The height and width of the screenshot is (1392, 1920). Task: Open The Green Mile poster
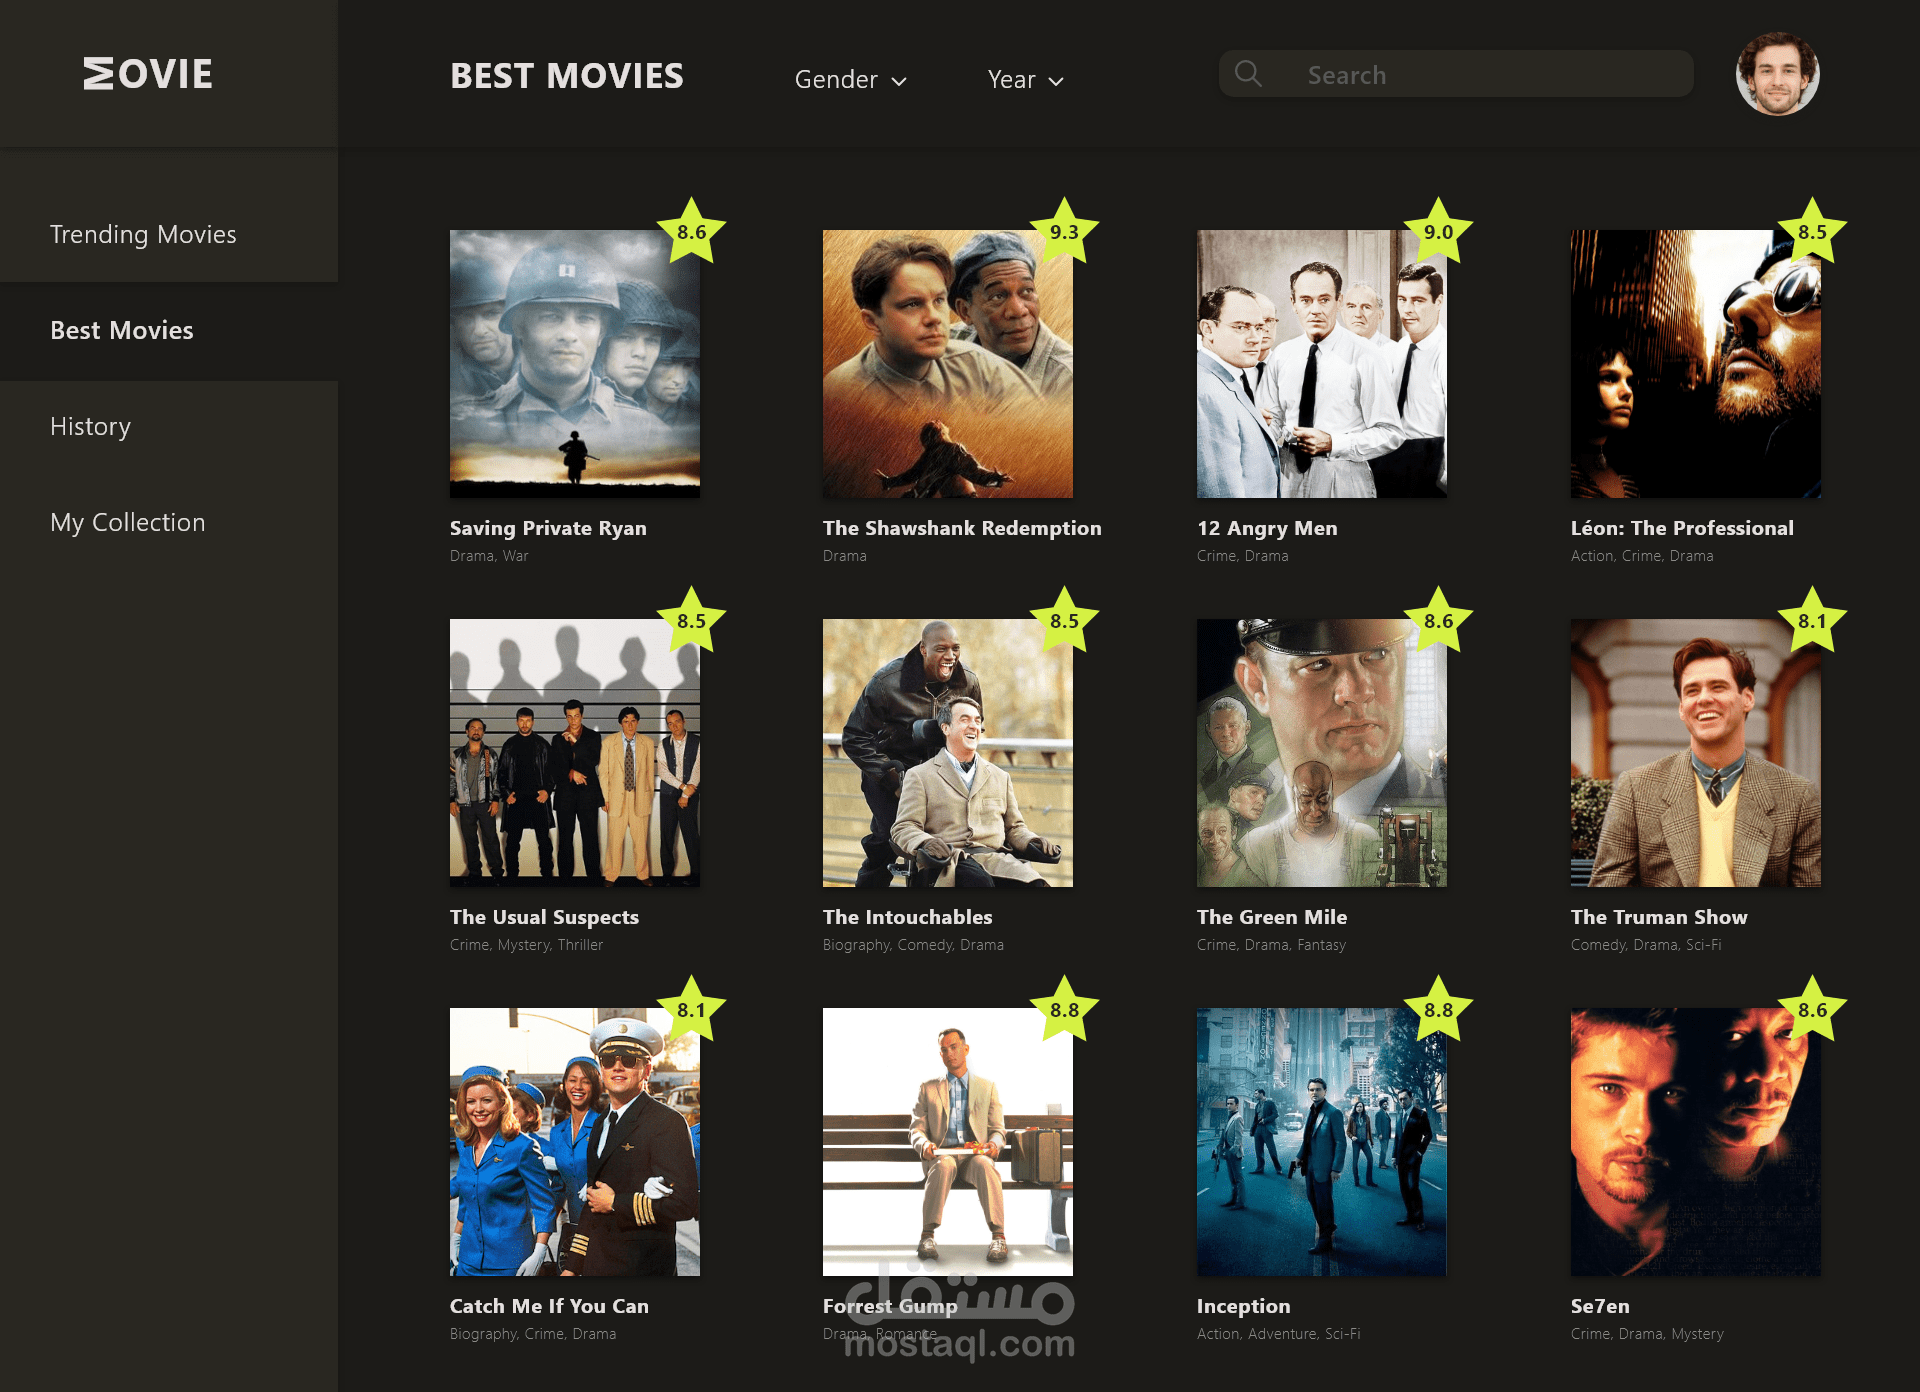(1322, 753)
